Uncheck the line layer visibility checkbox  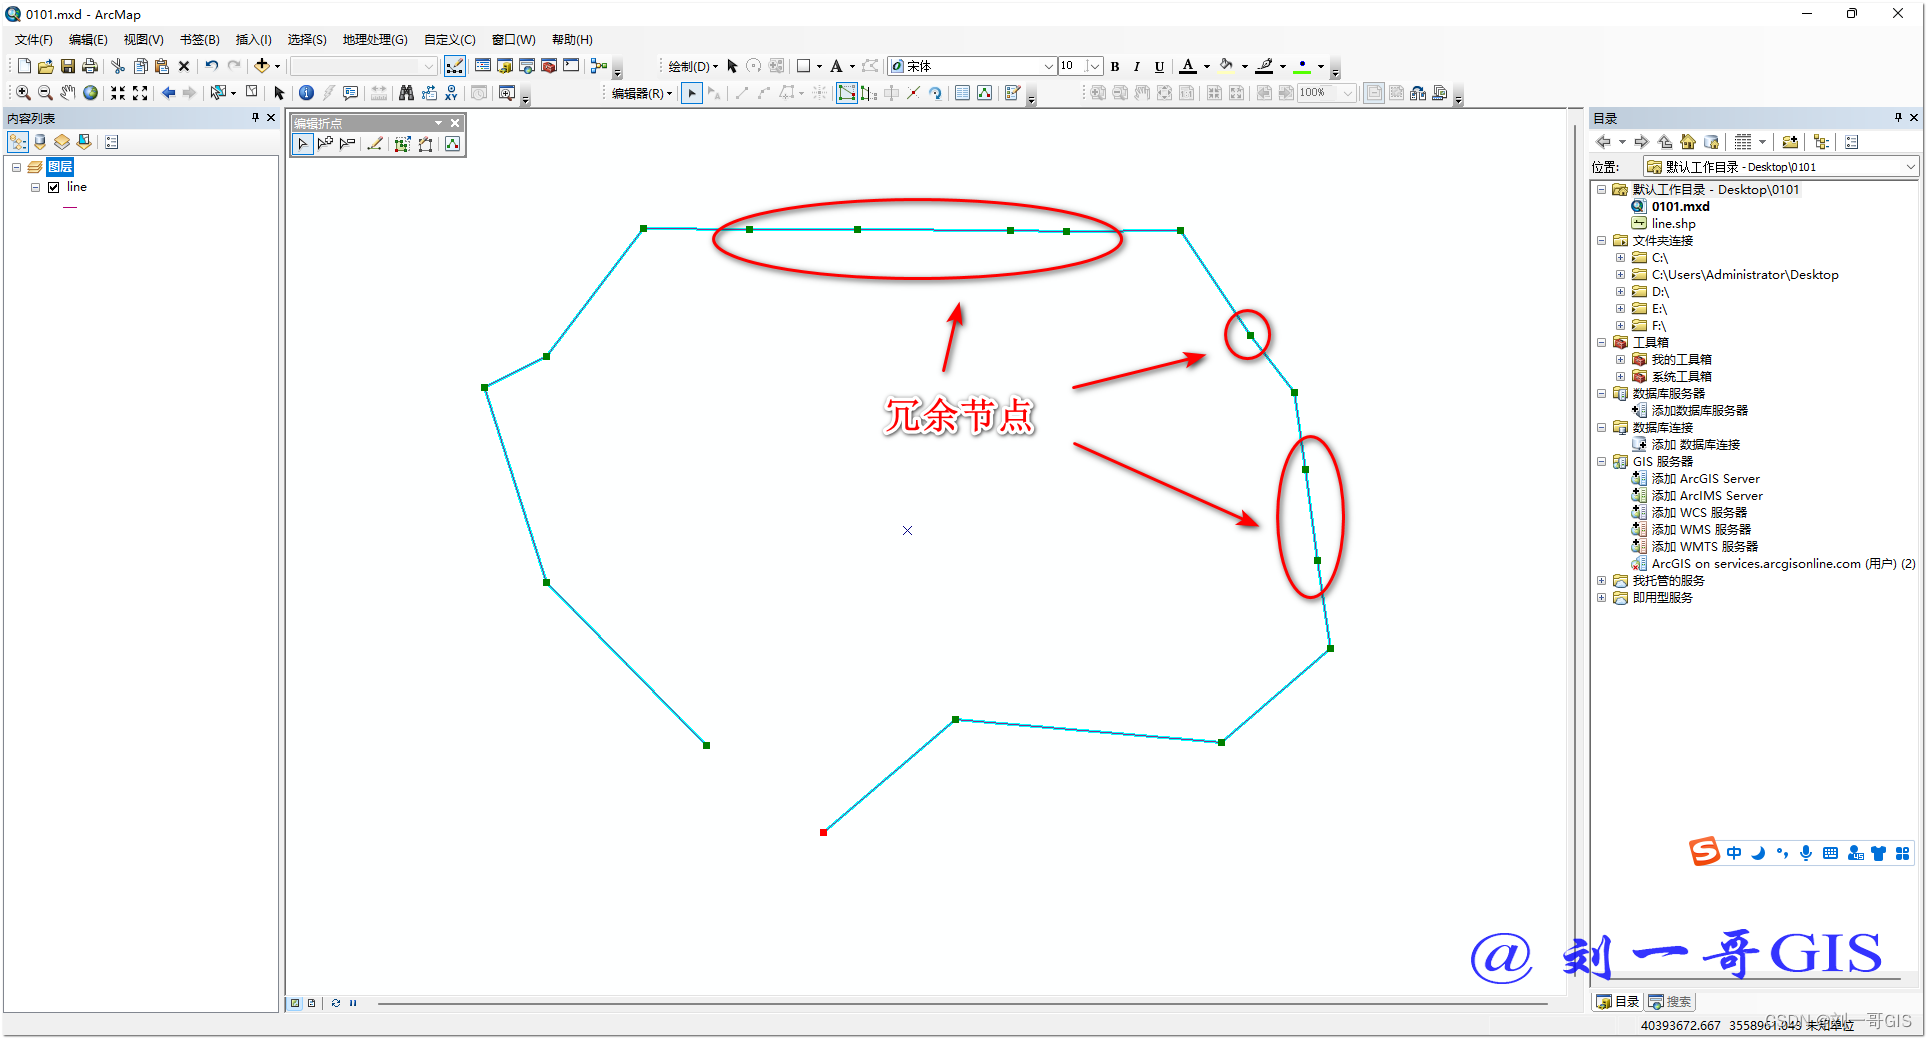(54, 187)
